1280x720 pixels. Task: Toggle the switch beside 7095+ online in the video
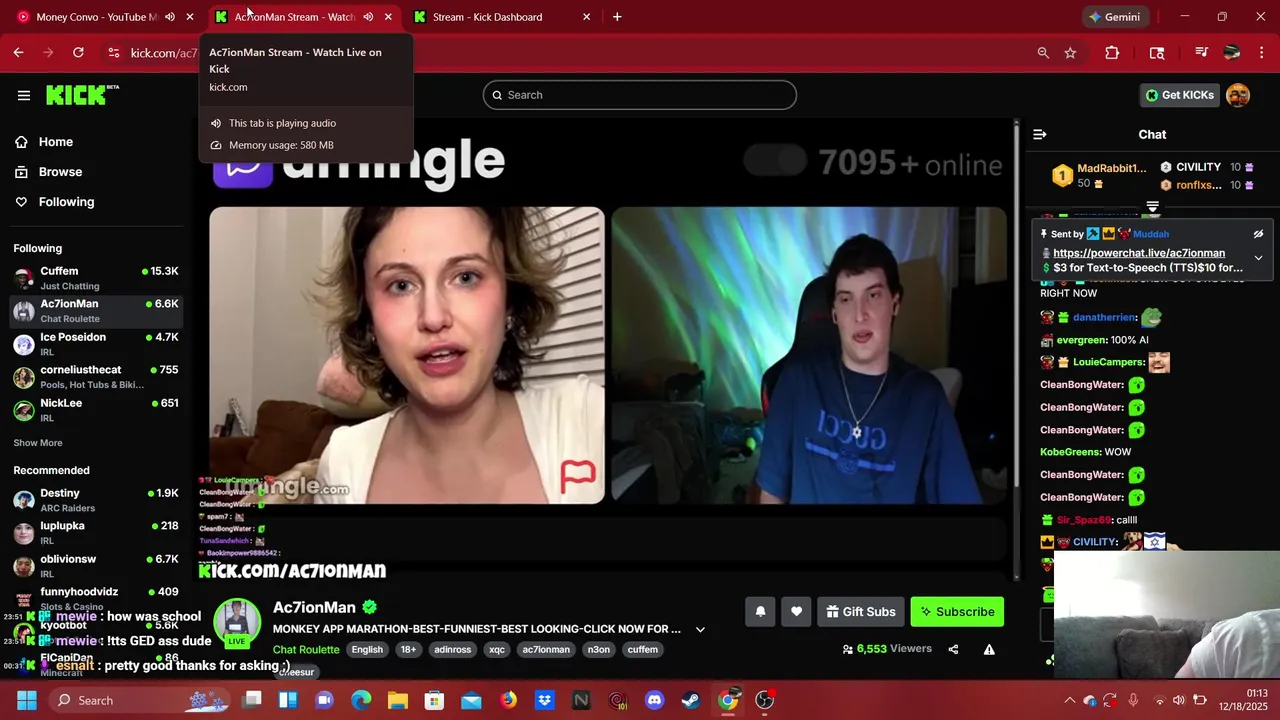point(775,160)
